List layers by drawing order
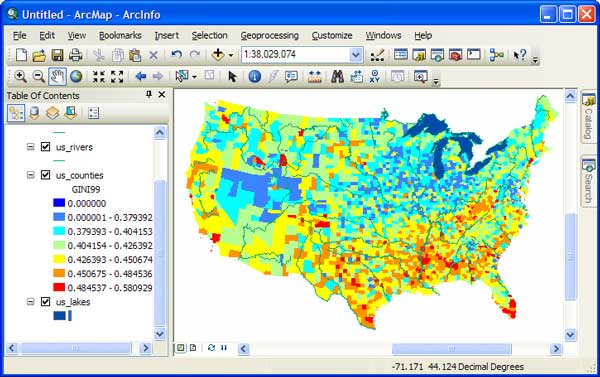 [x=16, y=113]
